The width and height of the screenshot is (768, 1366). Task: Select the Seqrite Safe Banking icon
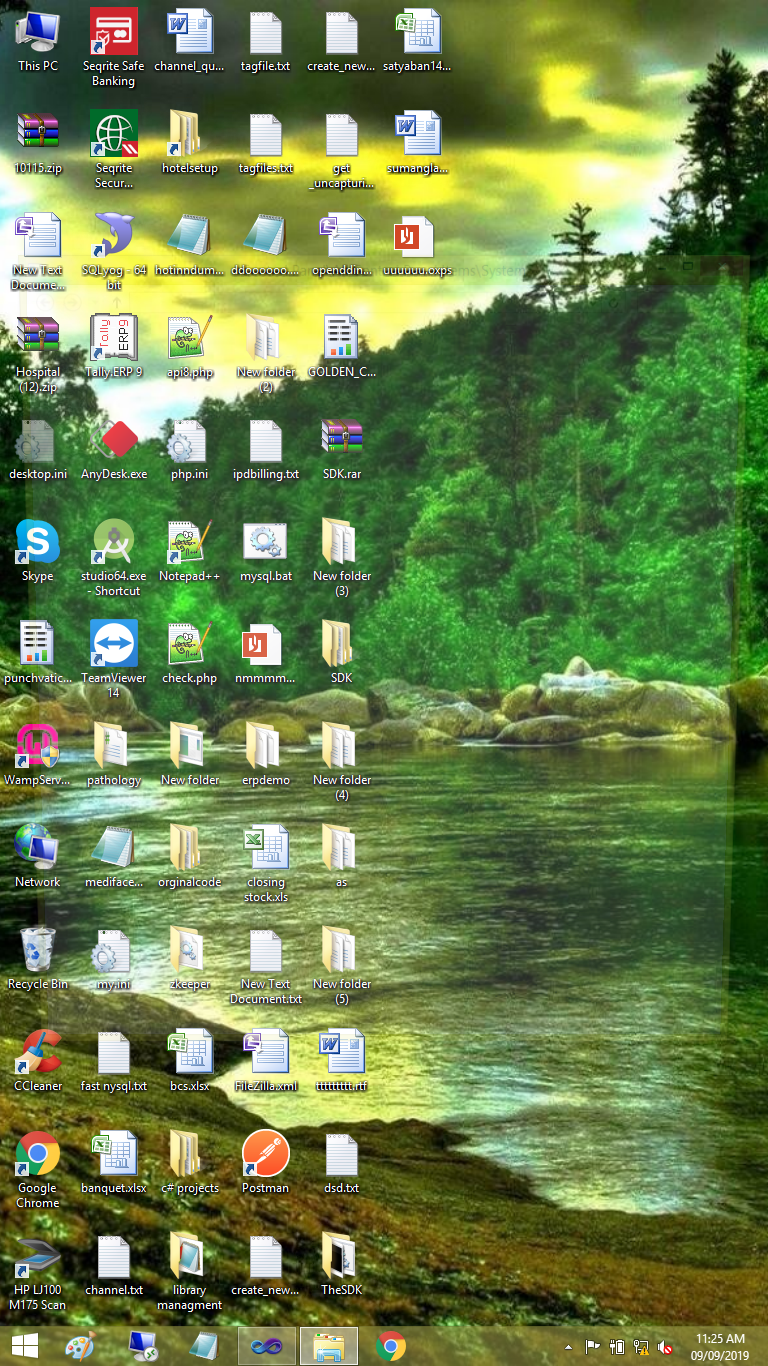click(113, 33)
